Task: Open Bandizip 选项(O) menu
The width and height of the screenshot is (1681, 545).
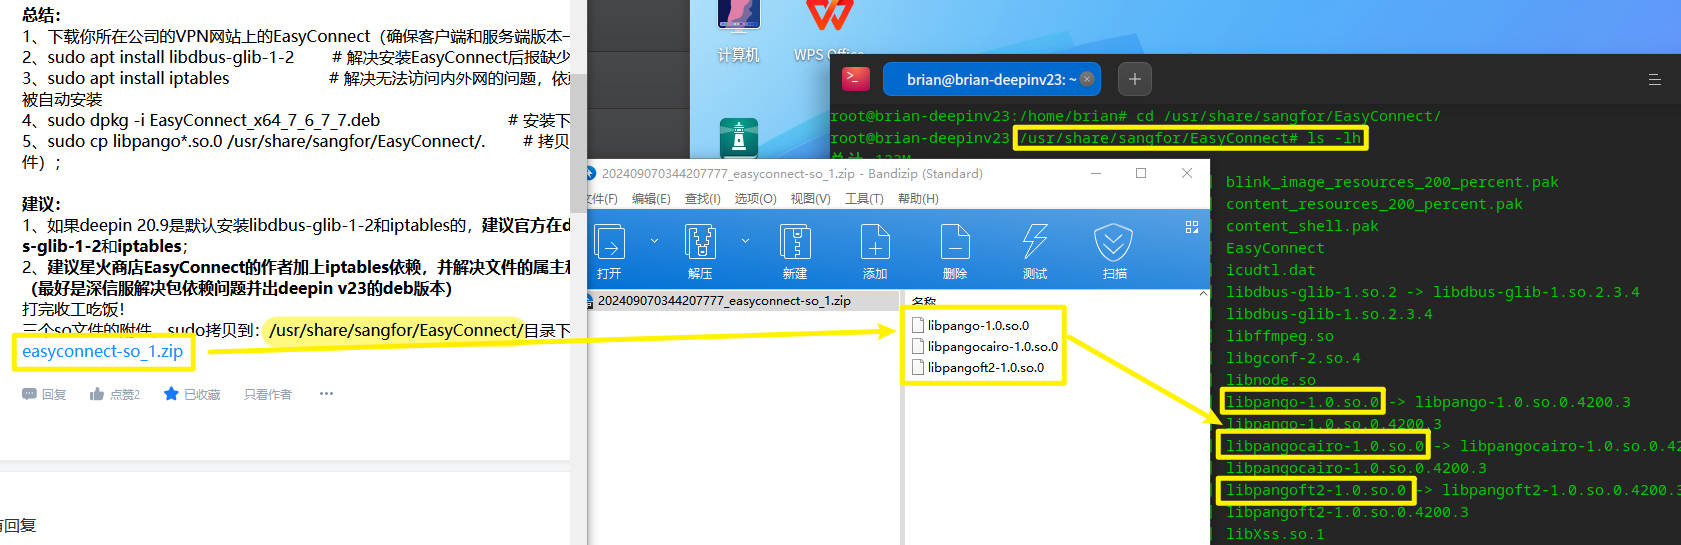Action: [x=755, y=199]
